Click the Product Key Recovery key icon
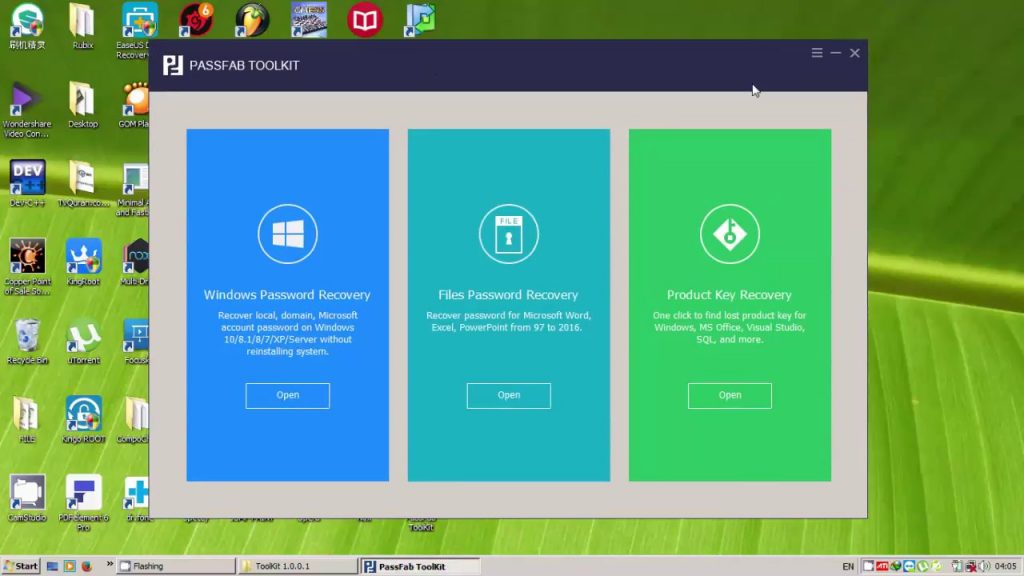The width and height of the screenshot is (1024, 576). click(x=729, y=234)
